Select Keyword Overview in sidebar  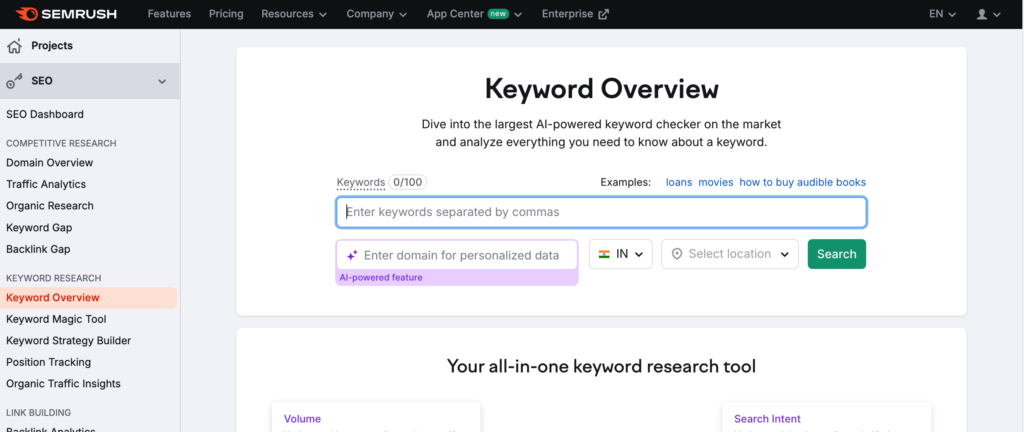click(x=88, y=298)
